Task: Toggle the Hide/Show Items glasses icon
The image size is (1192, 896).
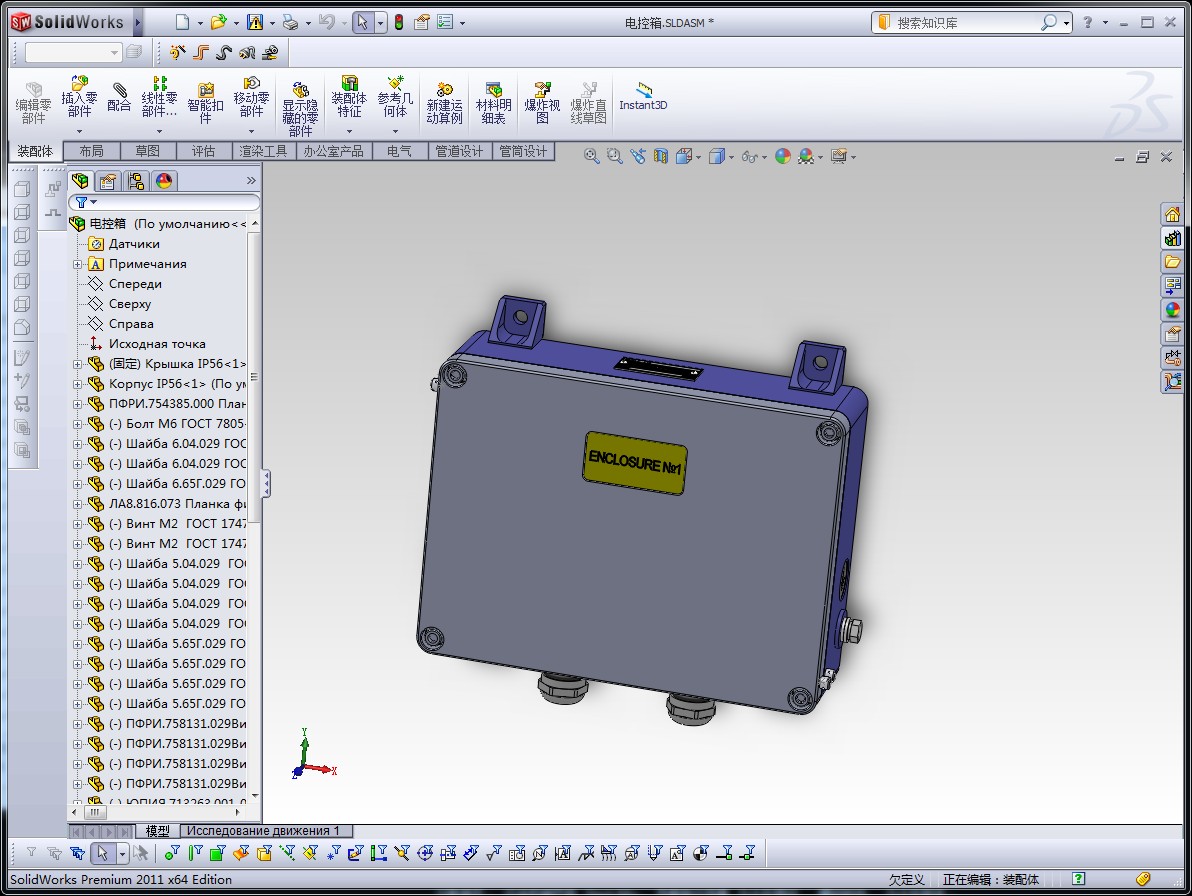Action: pos(749,156)
